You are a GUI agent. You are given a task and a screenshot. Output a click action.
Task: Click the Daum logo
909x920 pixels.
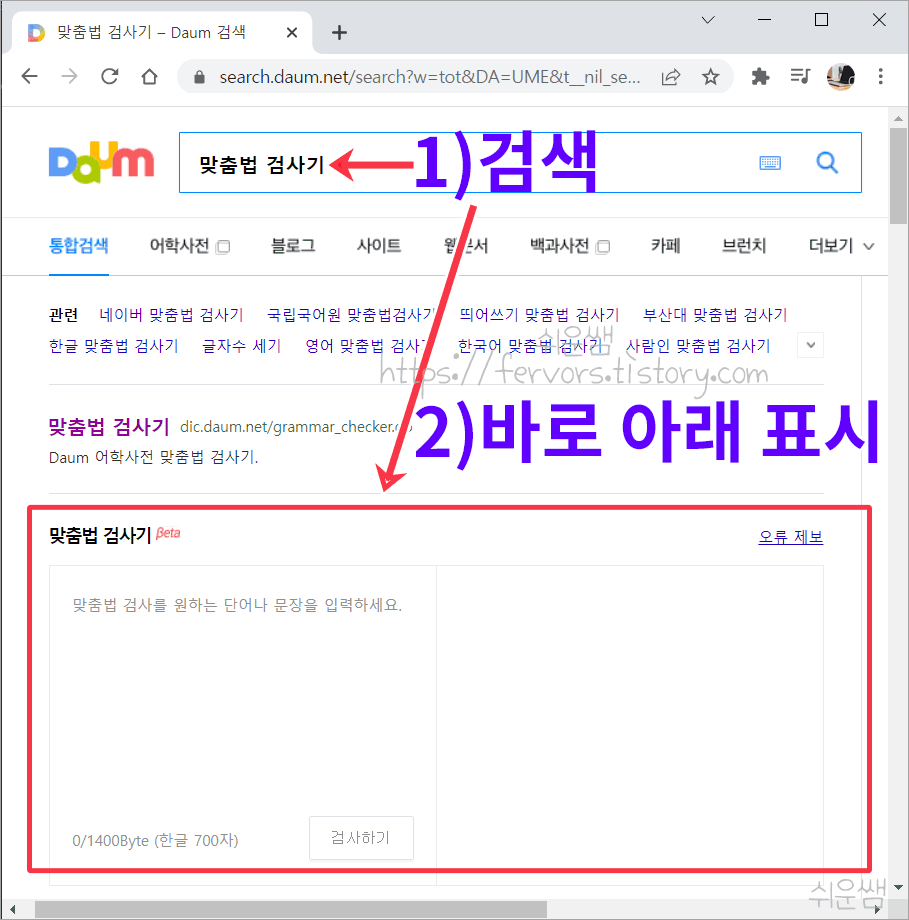coord(102,162)
